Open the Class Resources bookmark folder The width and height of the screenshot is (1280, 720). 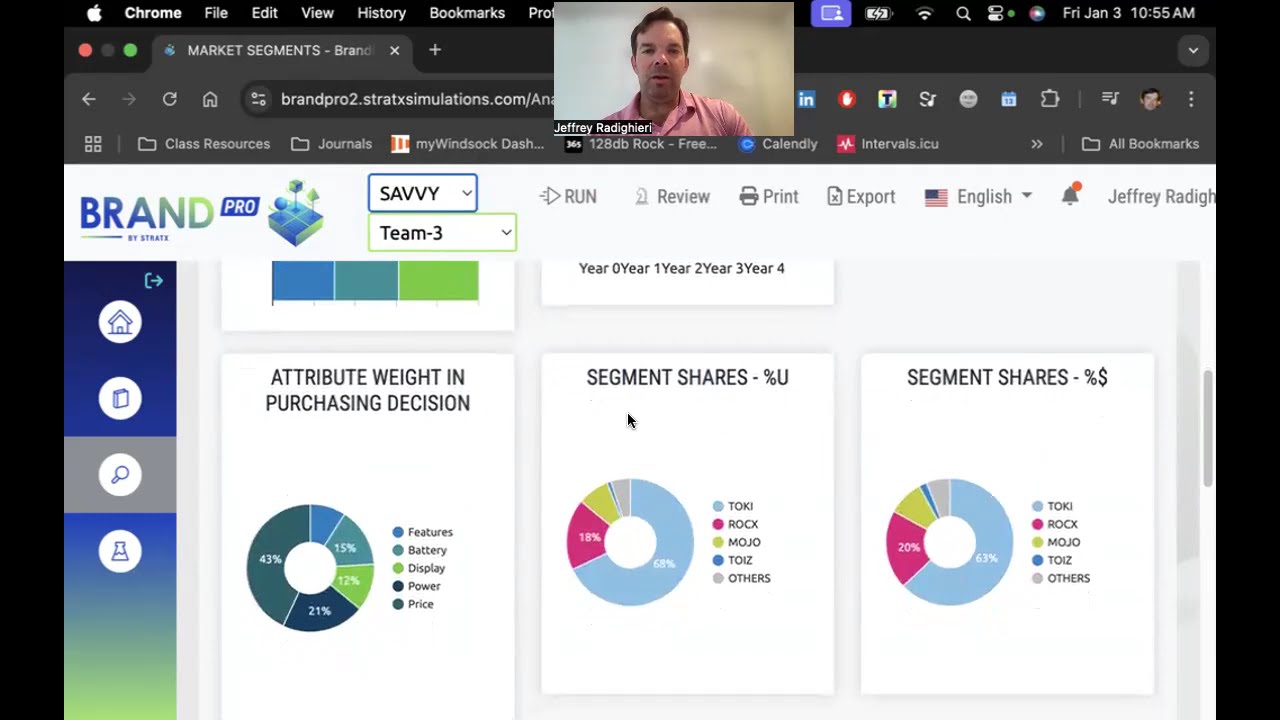click(204, 144)
